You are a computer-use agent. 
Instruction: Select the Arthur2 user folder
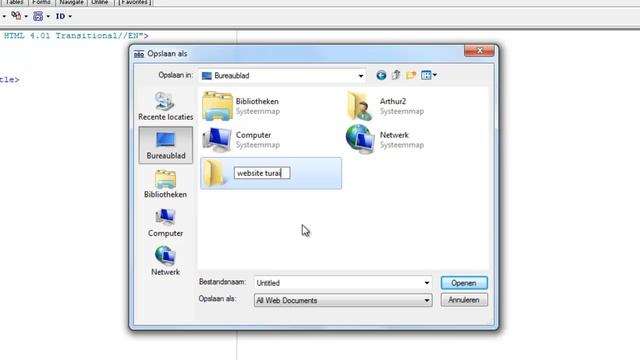(385, 106)
